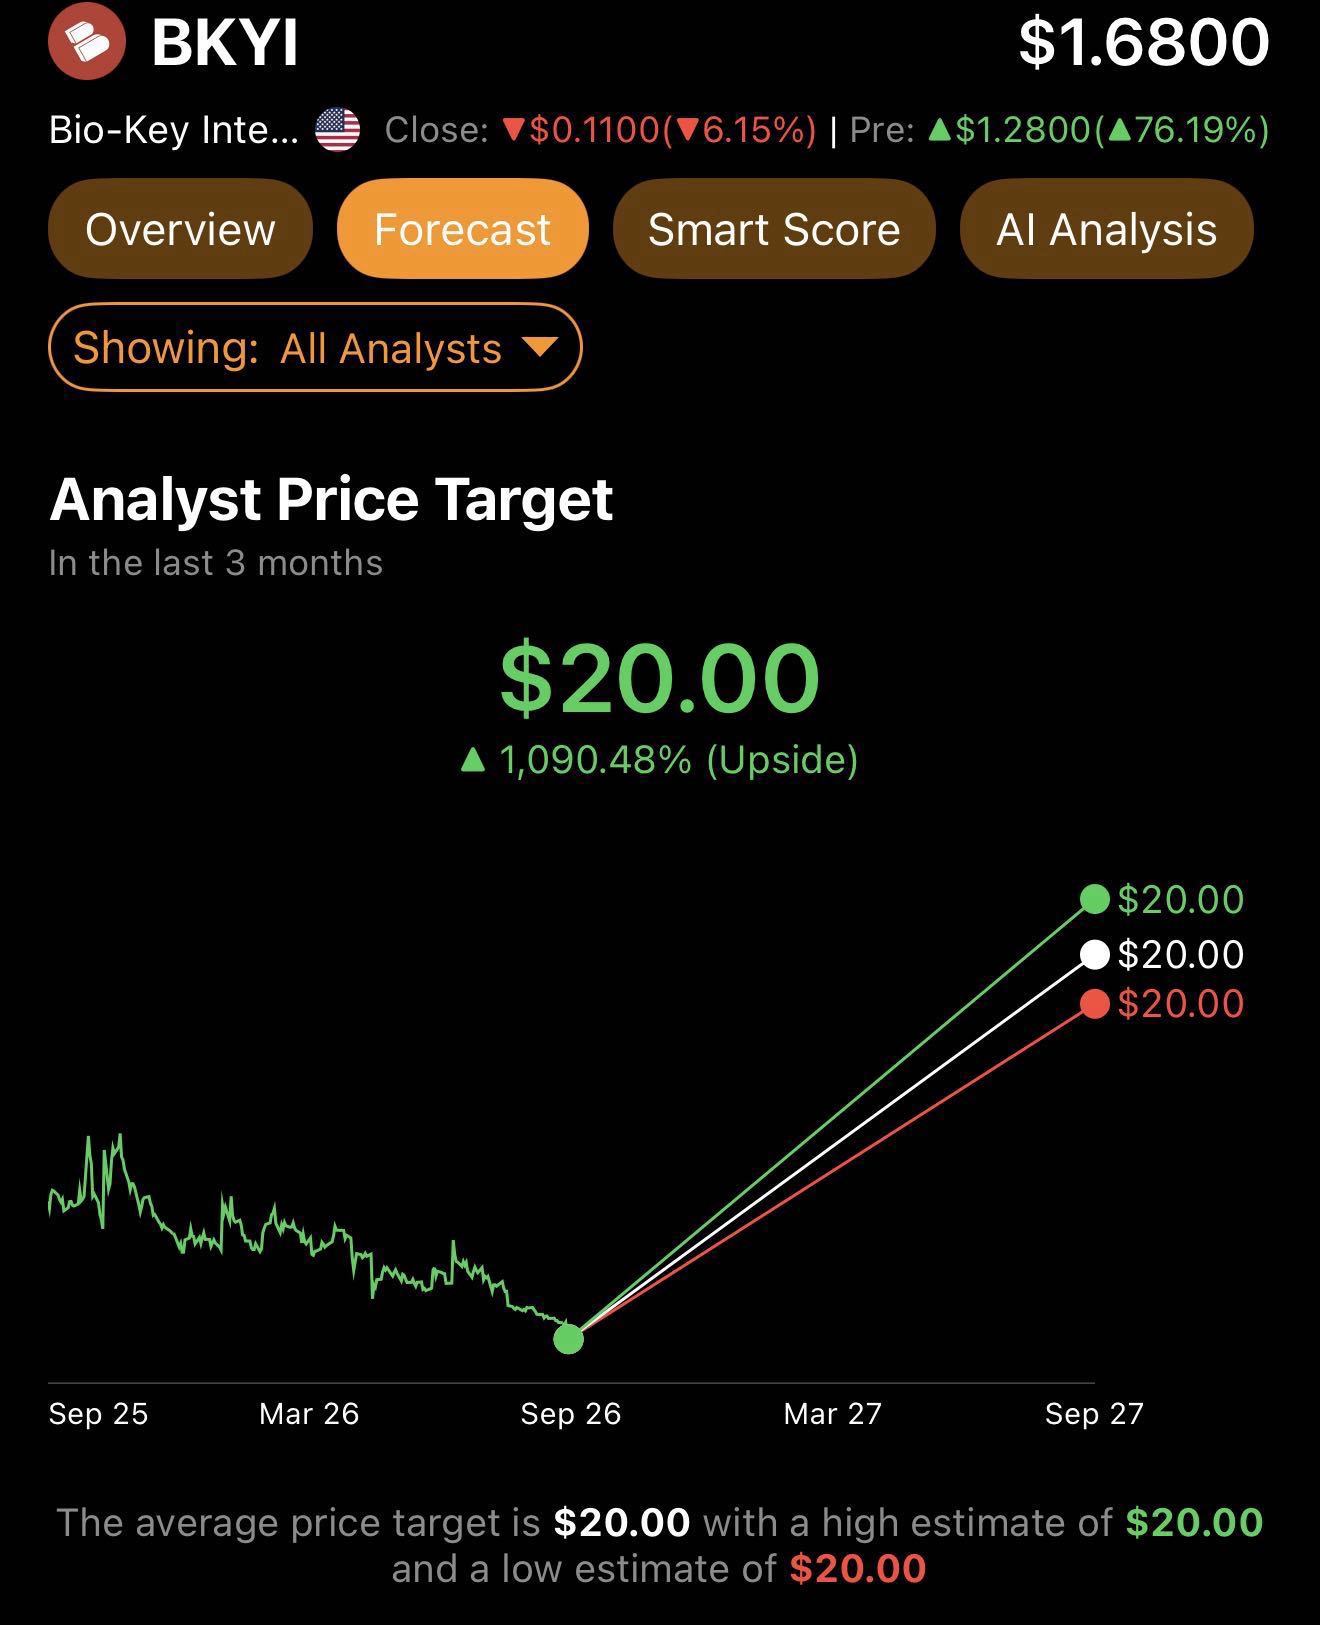Tap the green upside triangle icon

click(472, 761)
